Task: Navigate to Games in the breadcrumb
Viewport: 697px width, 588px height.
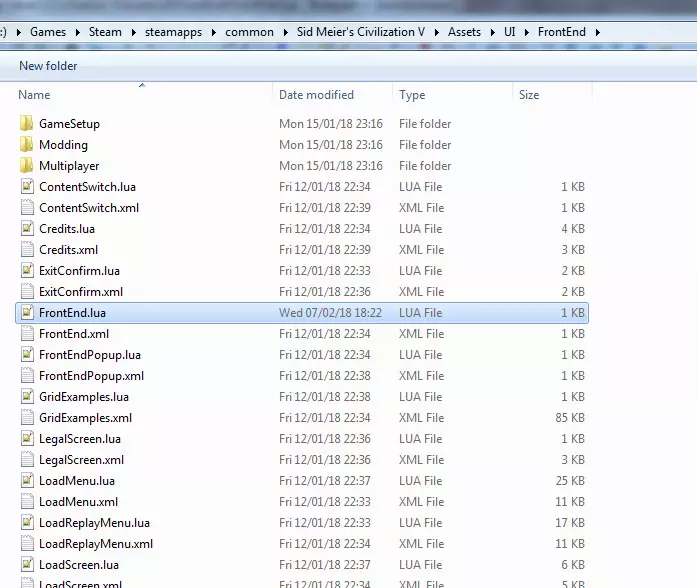Action: pos(48,32)
